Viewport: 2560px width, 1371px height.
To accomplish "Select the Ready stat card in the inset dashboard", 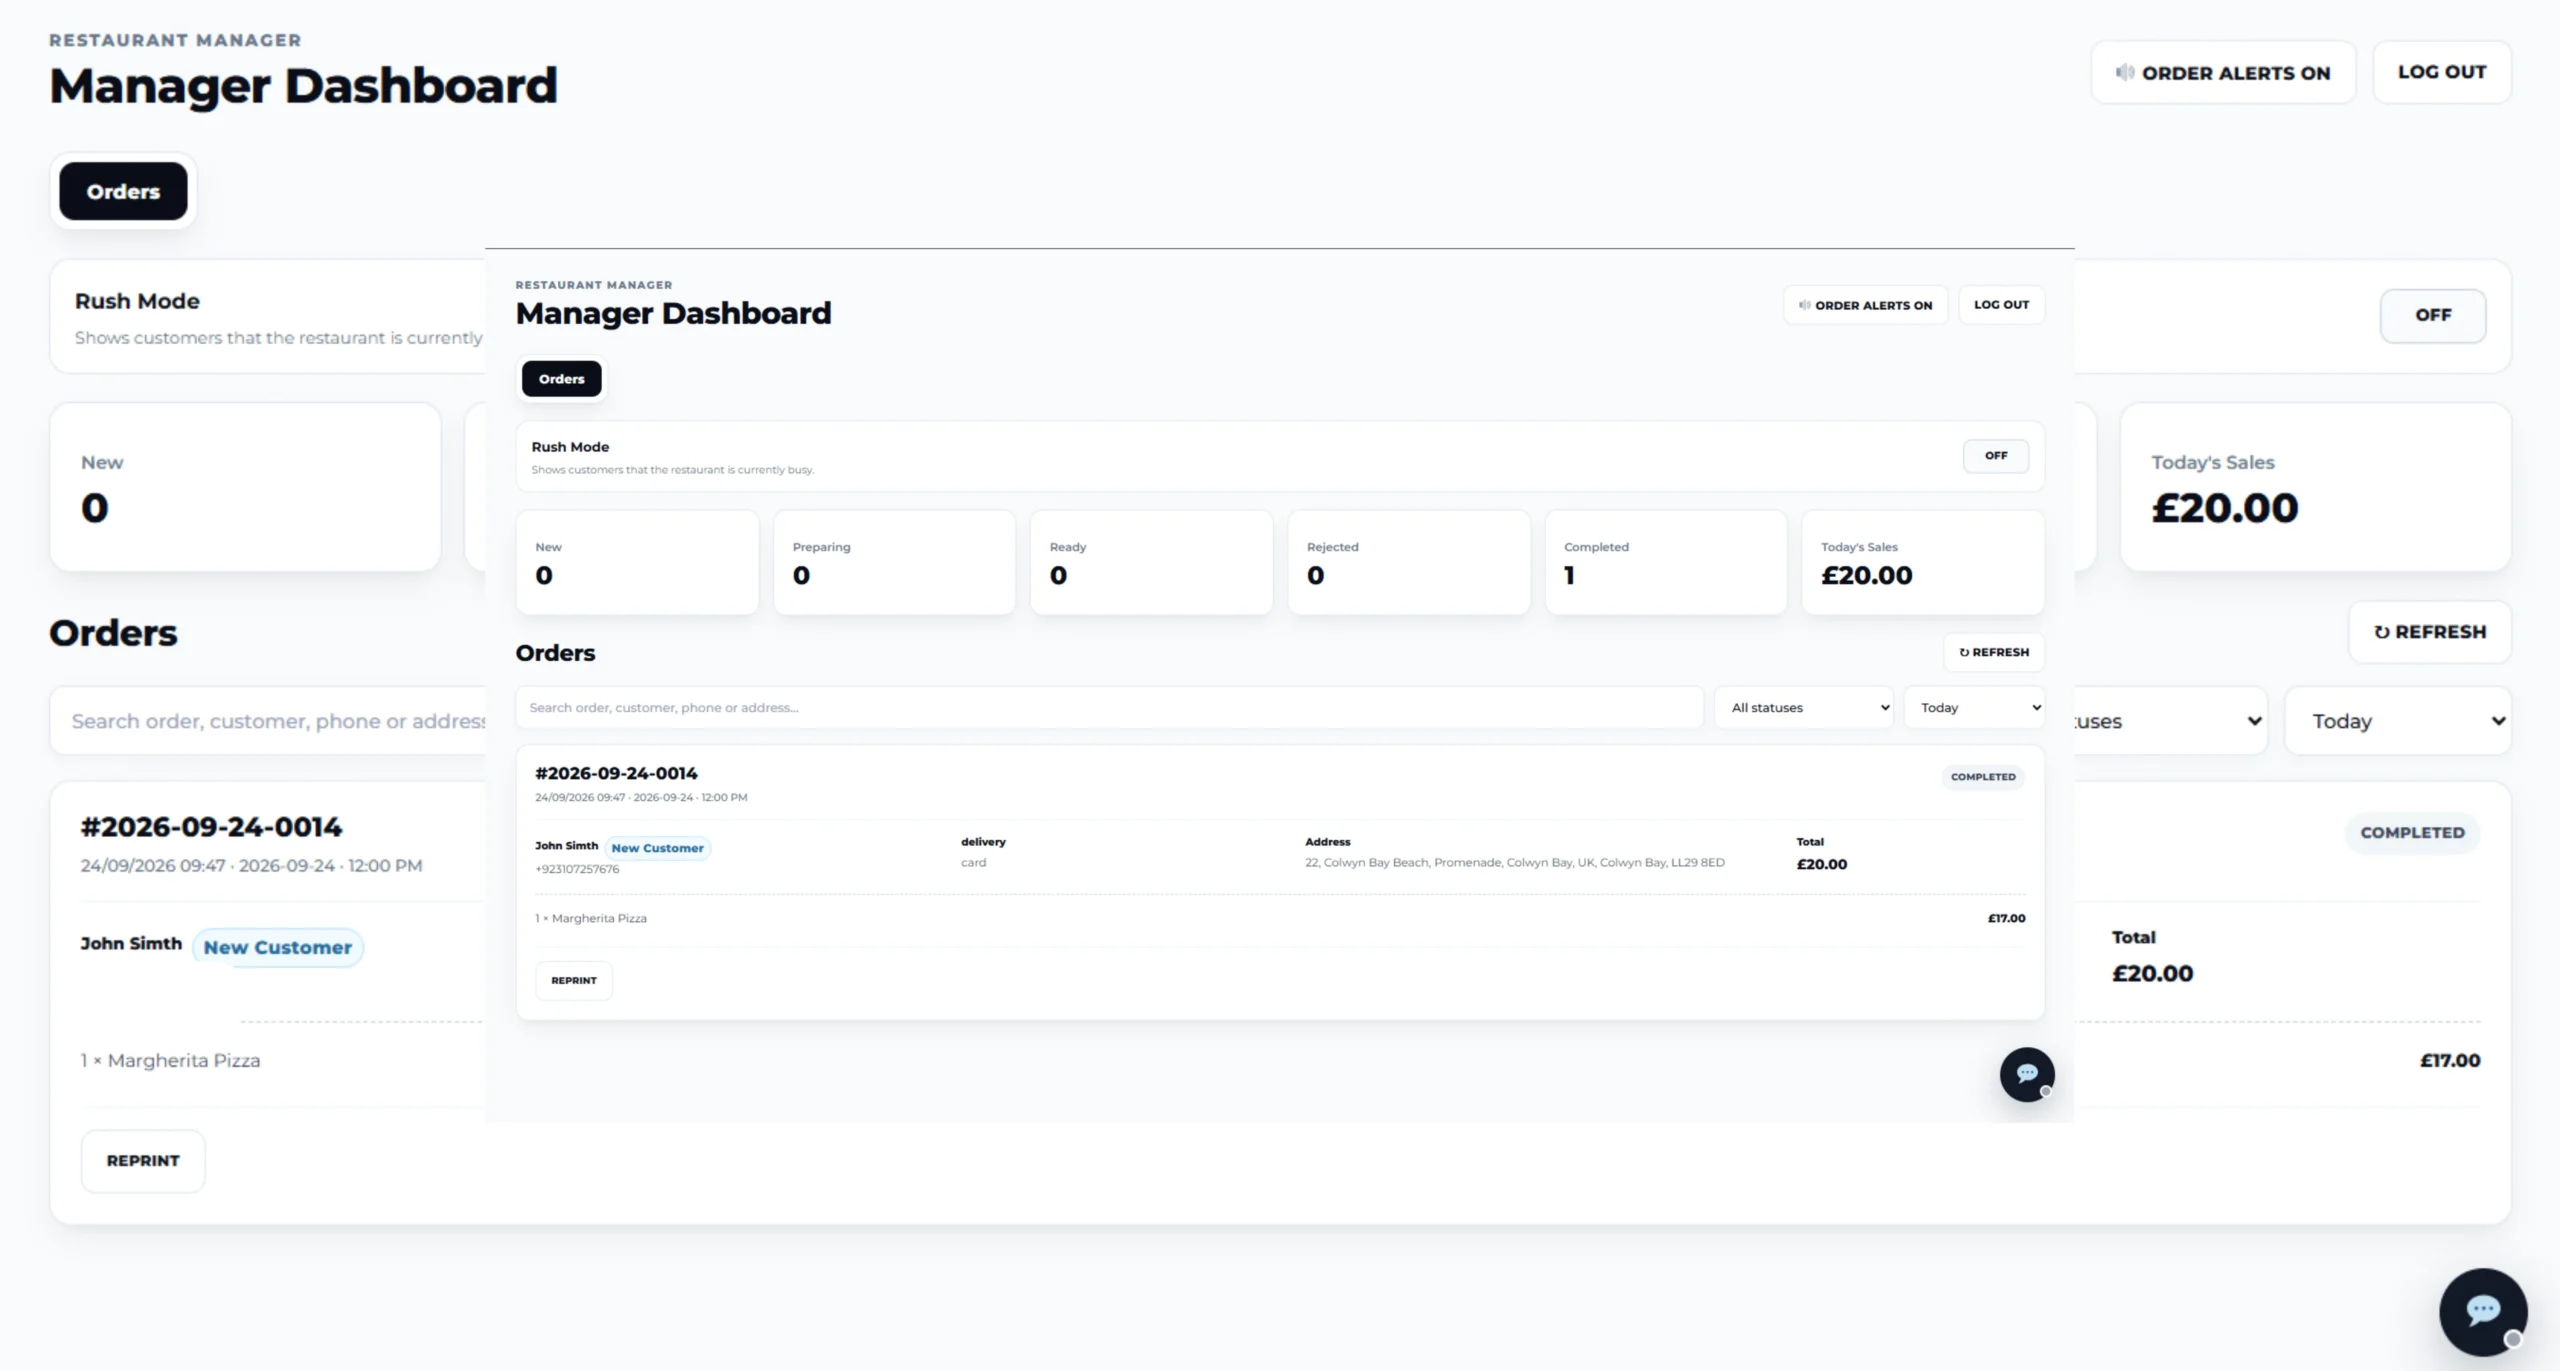I will click(x=1151, y=562).
